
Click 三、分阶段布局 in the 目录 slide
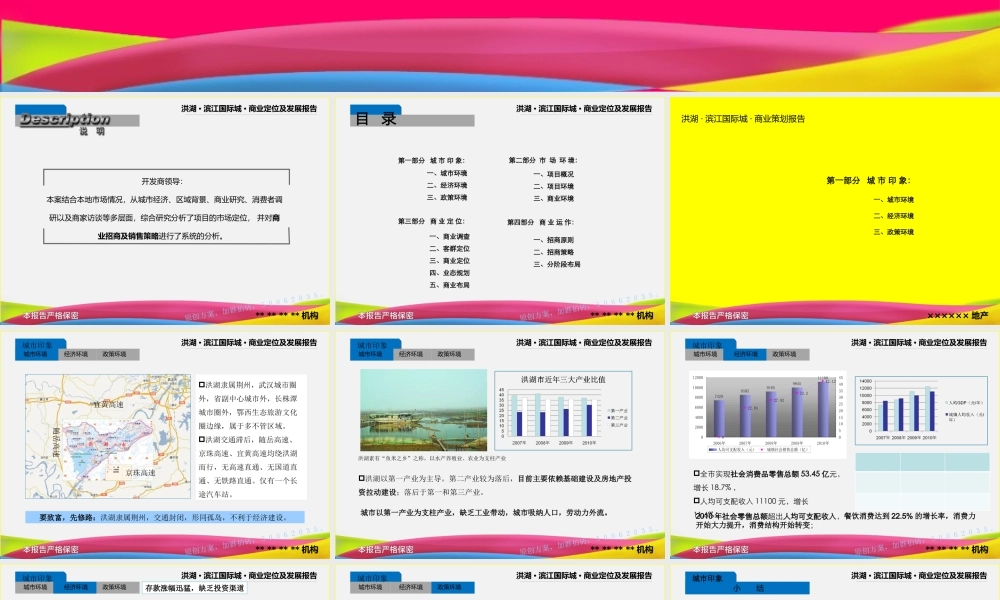(x=557, y=265)
